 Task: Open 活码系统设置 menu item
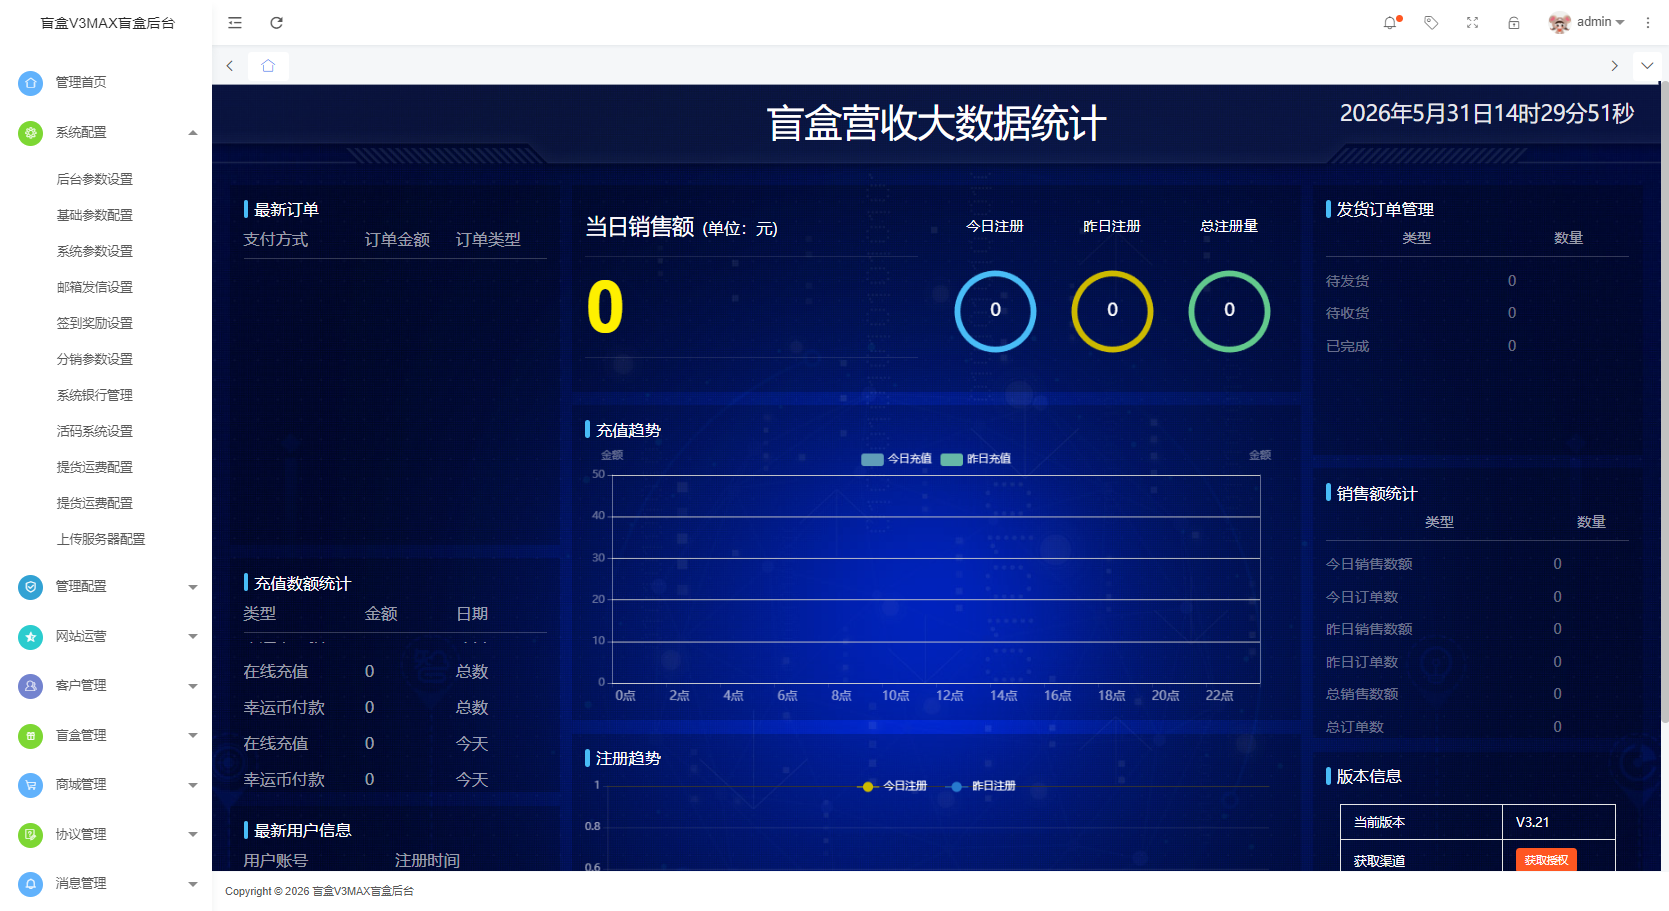(x=95, y=431)
